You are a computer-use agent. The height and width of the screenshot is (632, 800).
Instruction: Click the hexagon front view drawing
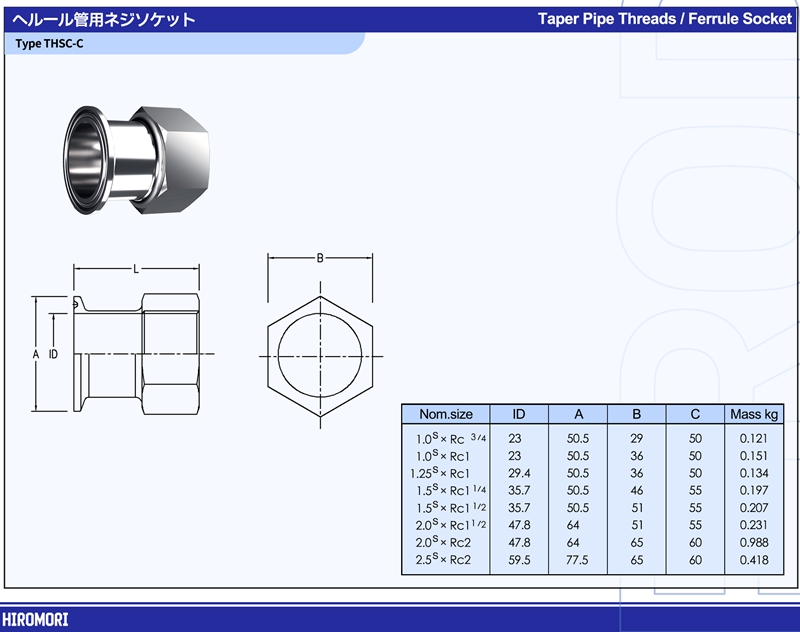(320, 357)
